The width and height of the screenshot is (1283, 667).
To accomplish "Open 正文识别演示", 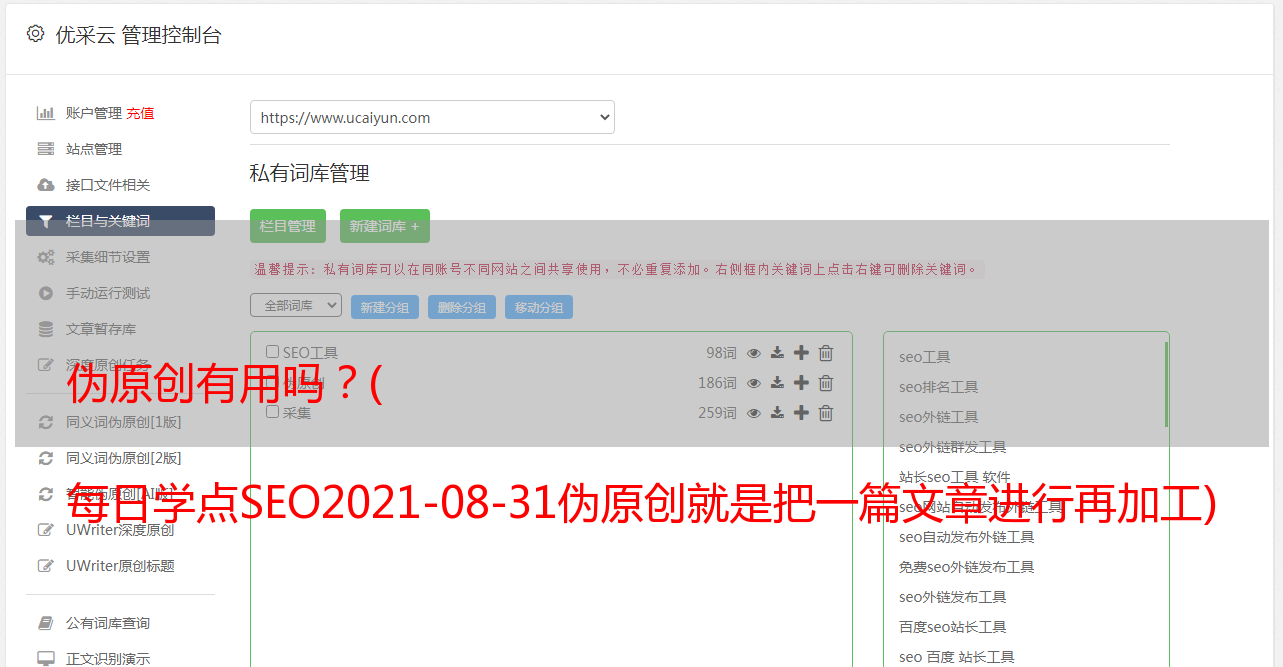I will (x=108, y=659).
